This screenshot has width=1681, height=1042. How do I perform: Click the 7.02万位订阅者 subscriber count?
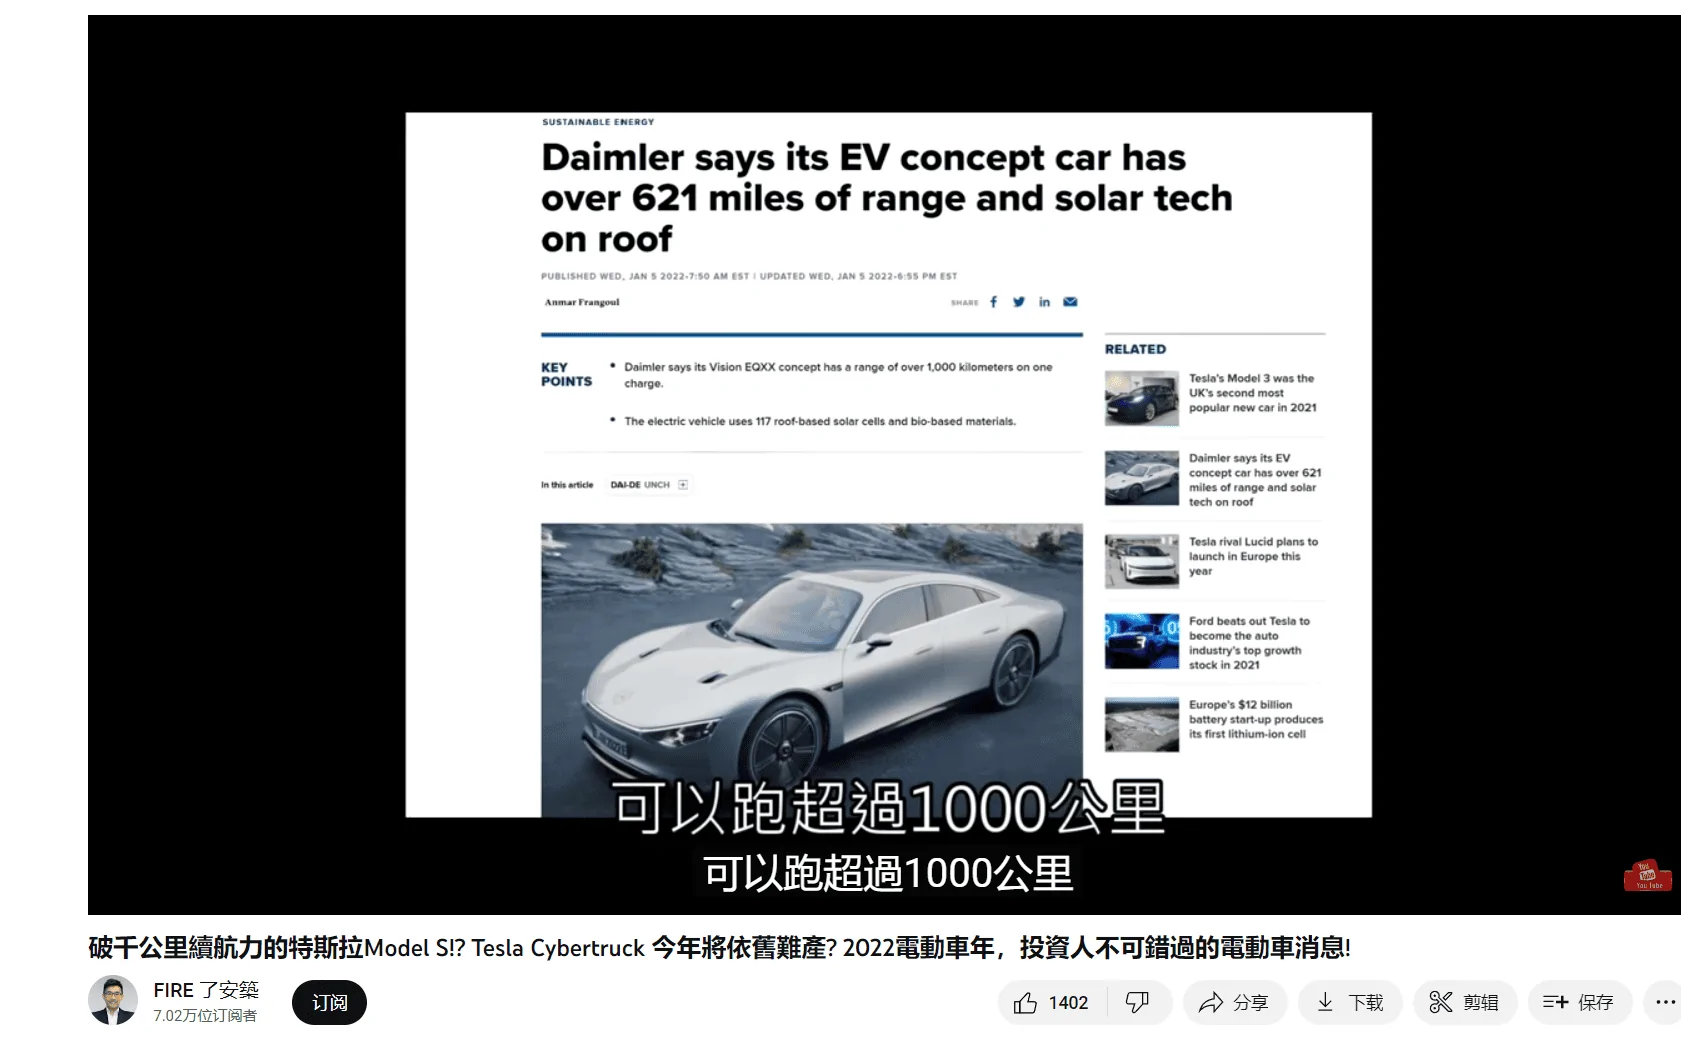[205, 1016]
